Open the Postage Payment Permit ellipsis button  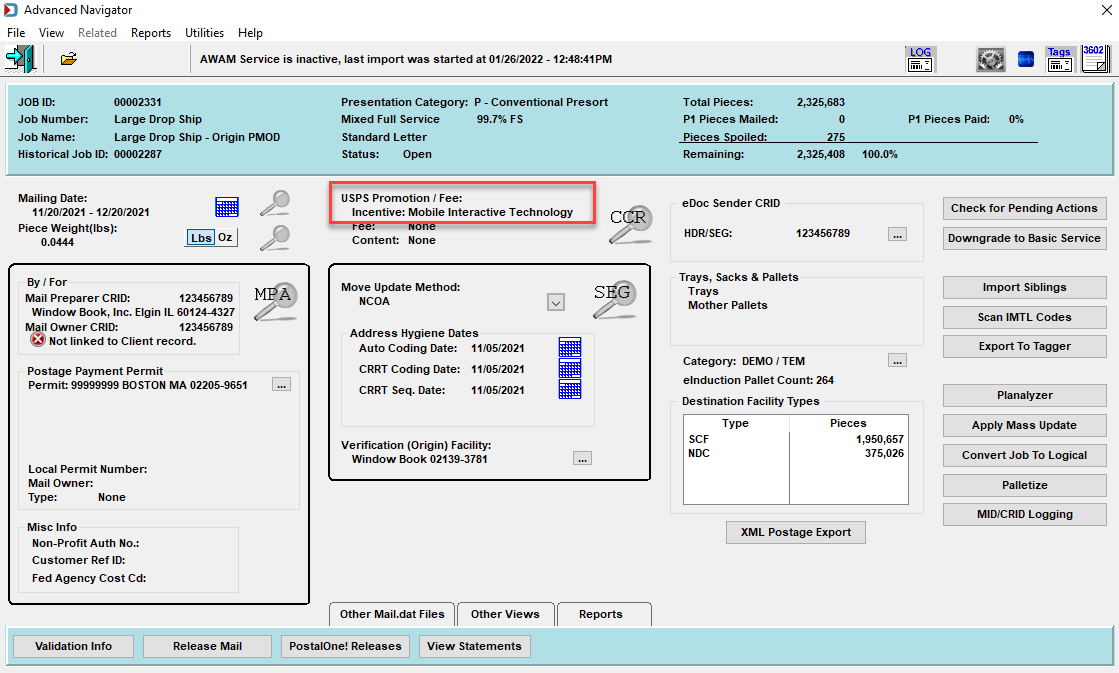(282, 385)
